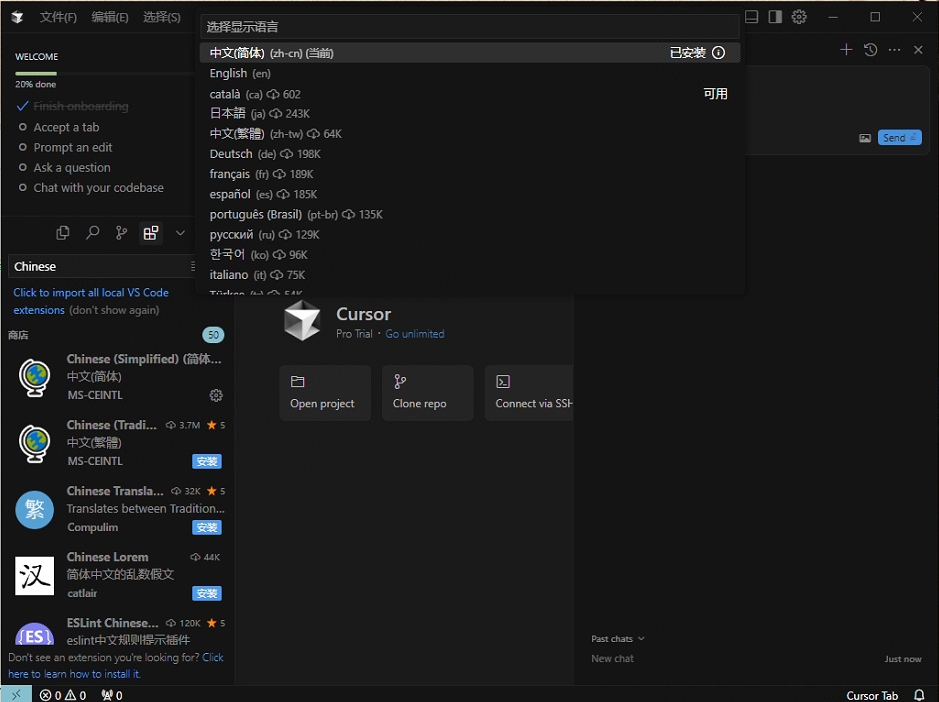
Task: Open the 文件(F) menu
Action: tap(58, 17)
